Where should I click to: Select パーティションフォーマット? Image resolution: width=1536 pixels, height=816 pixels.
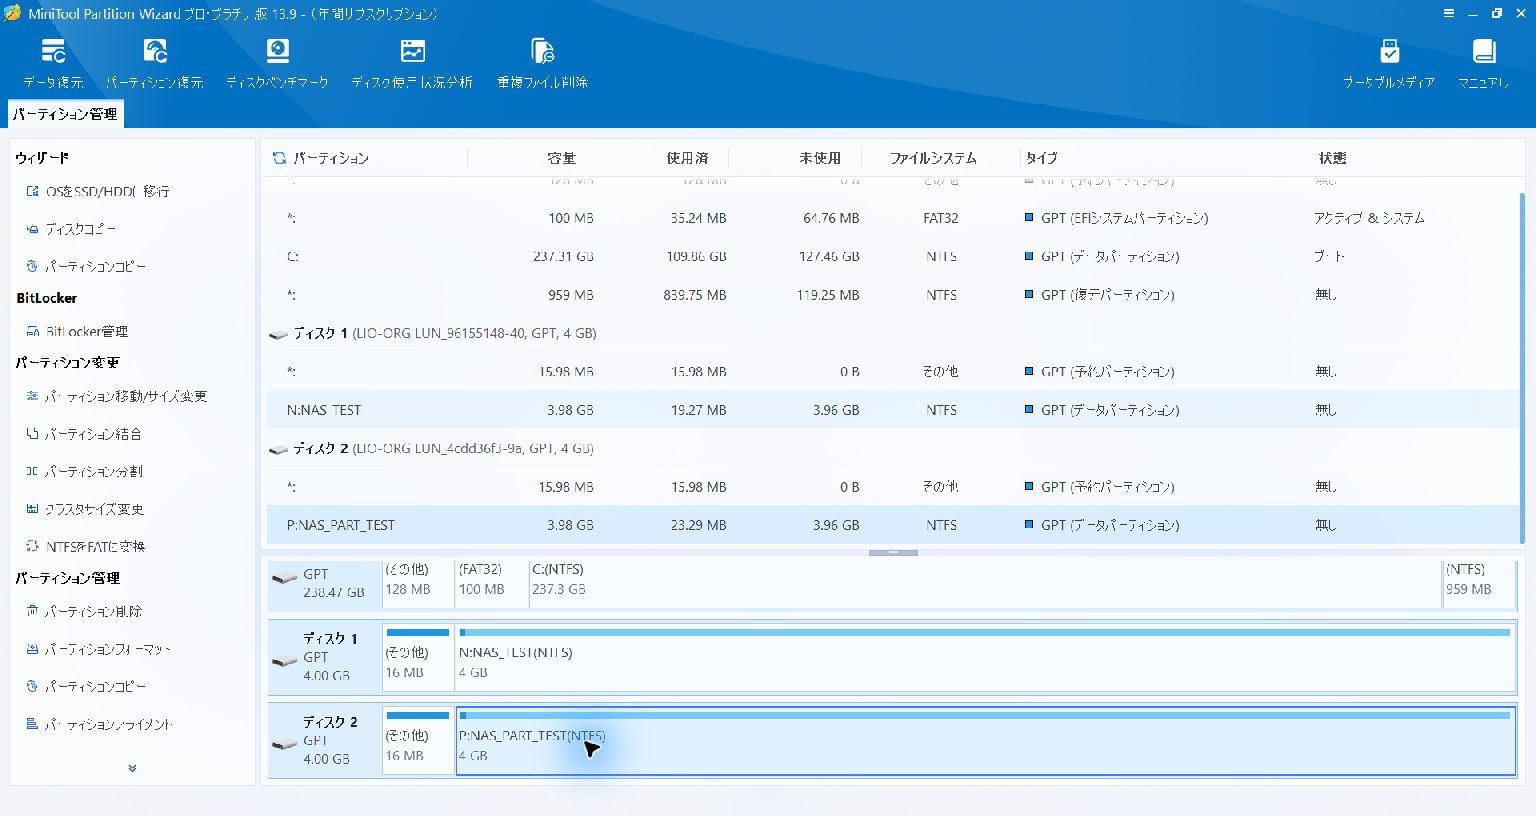click(98, 649)
